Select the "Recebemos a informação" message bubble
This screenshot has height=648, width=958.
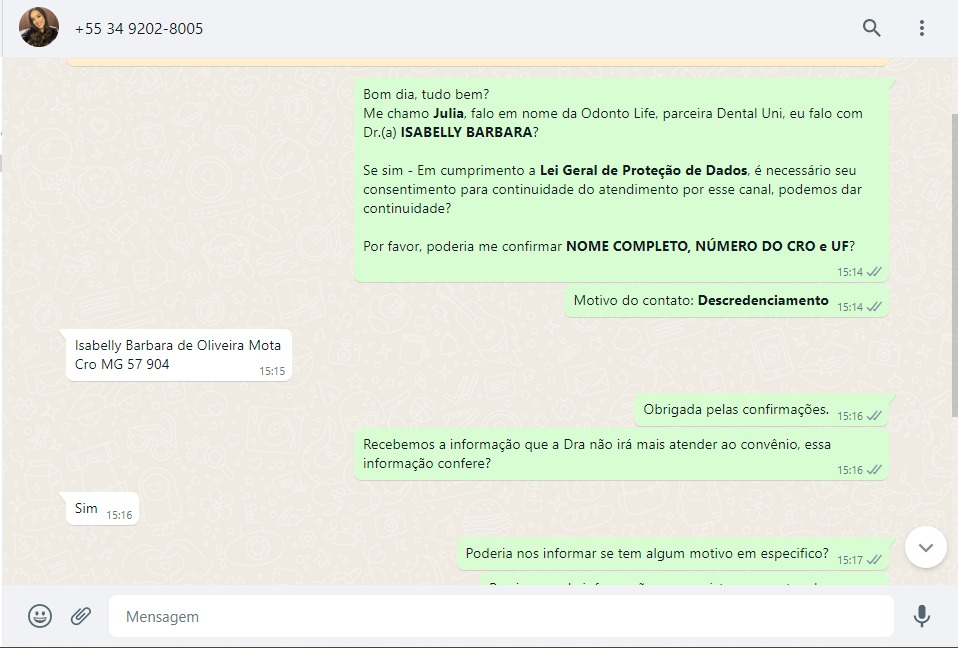(597, 454)
